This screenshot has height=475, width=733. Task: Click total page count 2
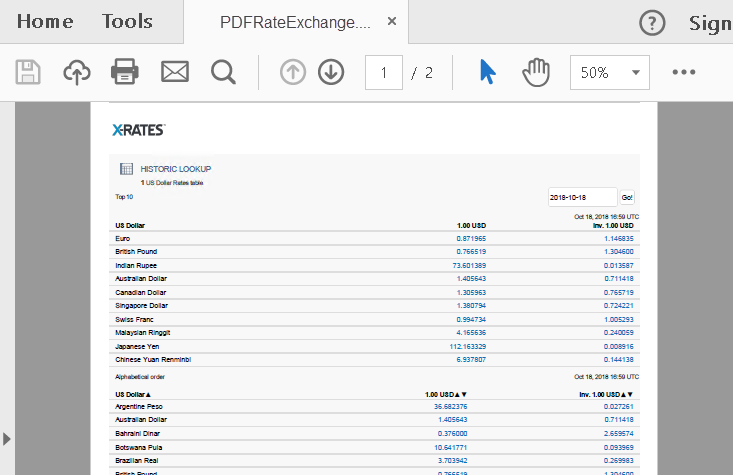point(429,72)
